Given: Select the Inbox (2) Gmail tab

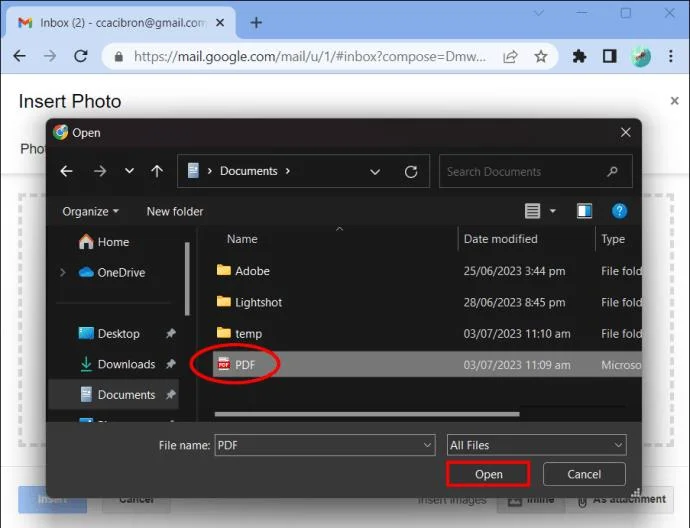Looking at the screenshot, I should [x=120, y=22].
